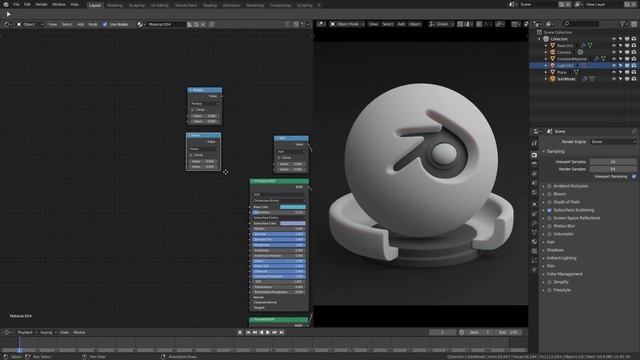The width and height of the screenshot is (640, 360).
Task: Open the timeline Playback dropdown
Action: 27,333
